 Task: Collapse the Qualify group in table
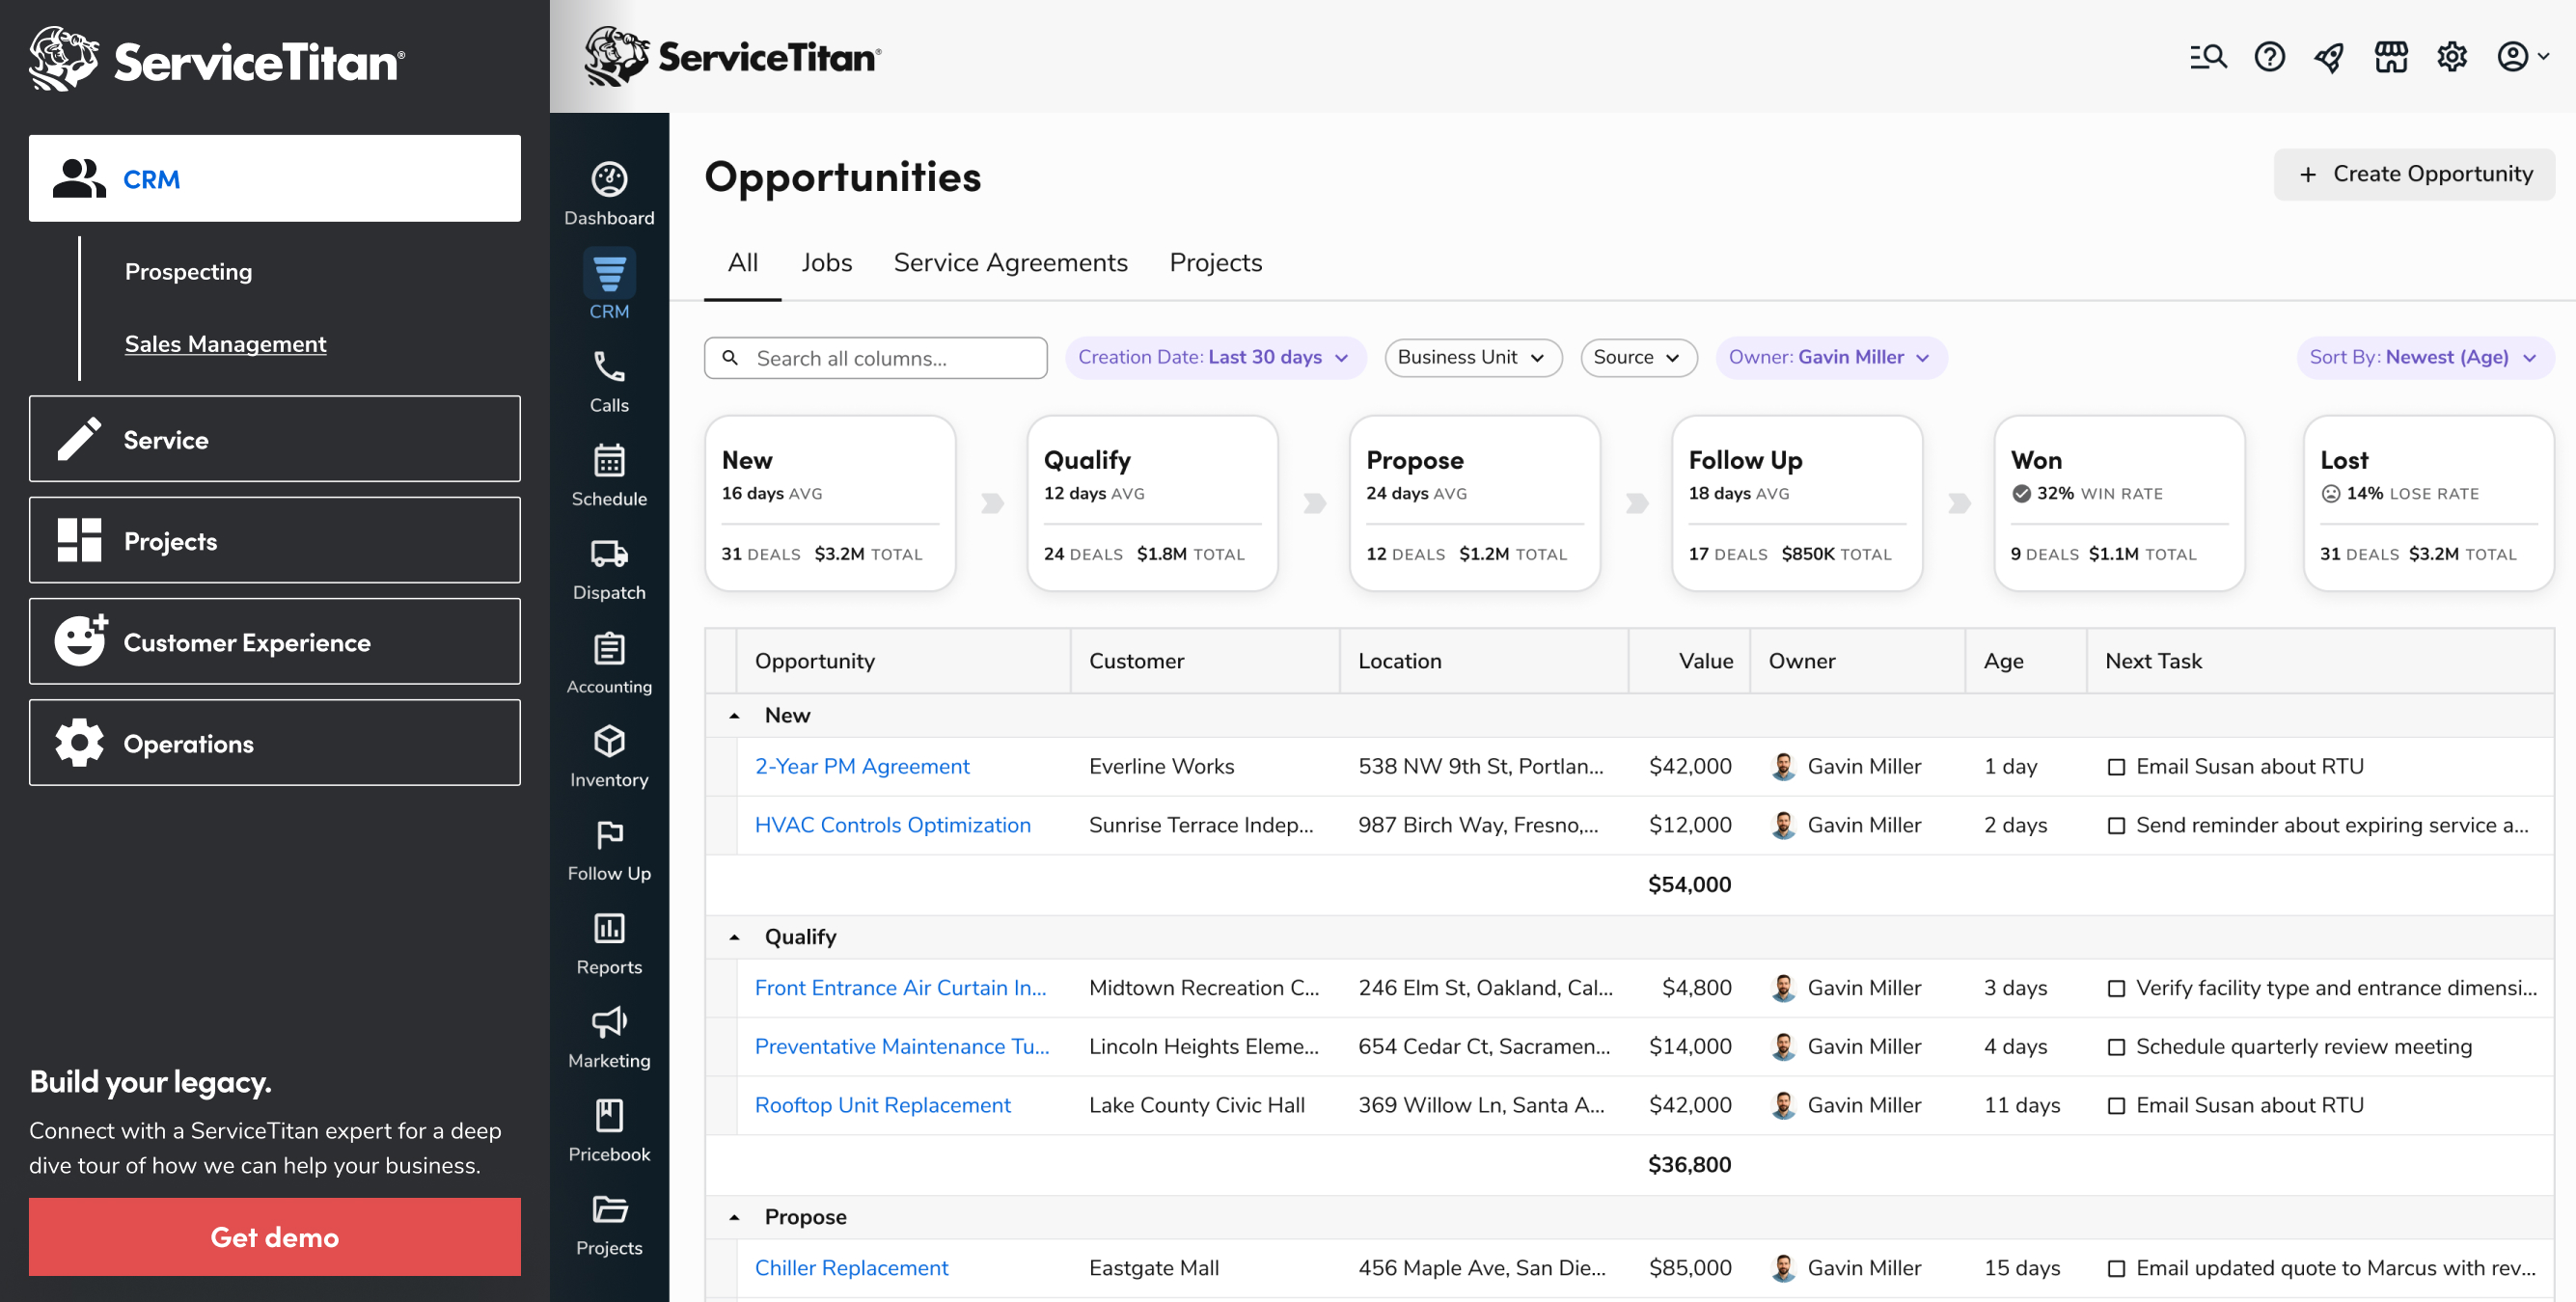click(734, 937)
